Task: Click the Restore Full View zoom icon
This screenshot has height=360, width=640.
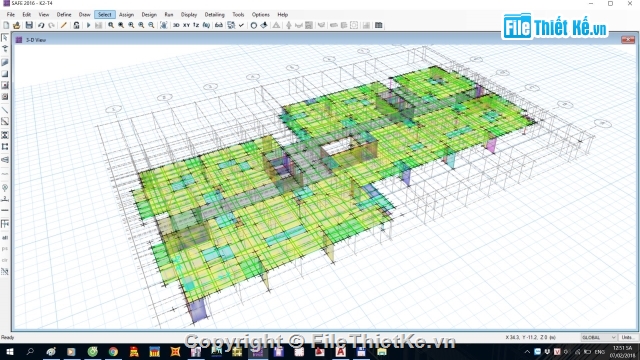Action: [121, 25]
